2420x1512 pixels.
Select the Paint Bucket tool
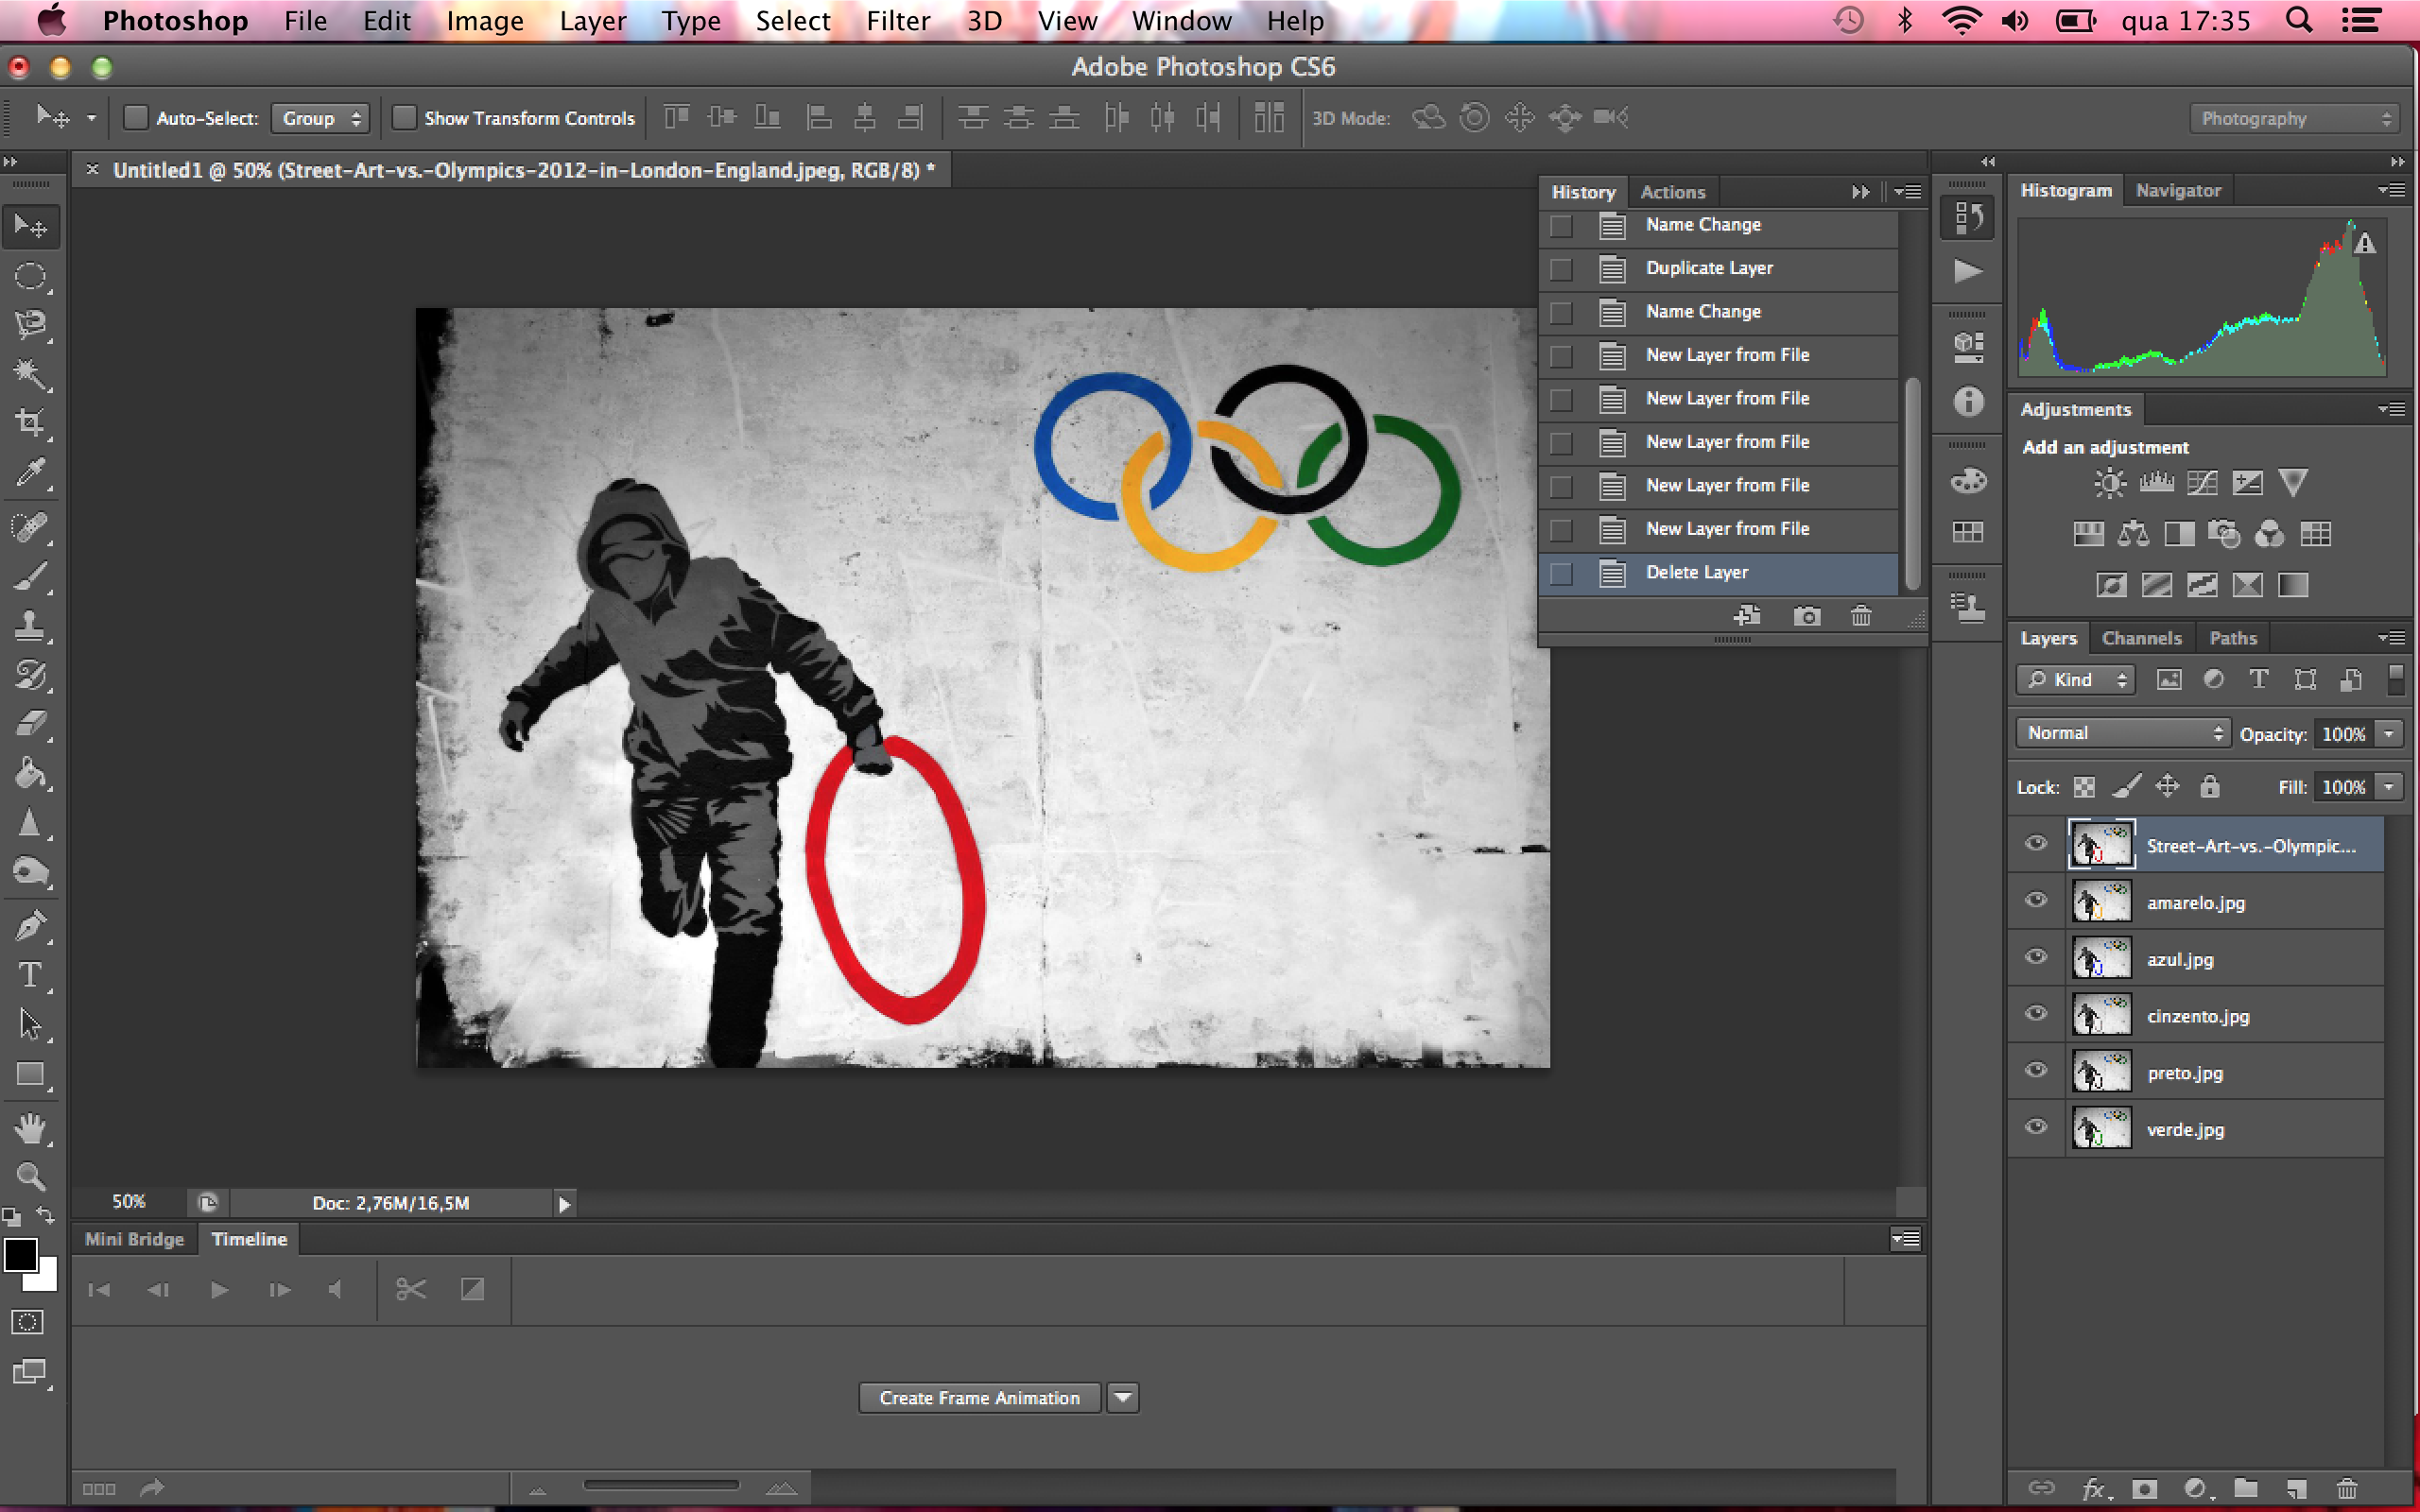tap(30, 773)
